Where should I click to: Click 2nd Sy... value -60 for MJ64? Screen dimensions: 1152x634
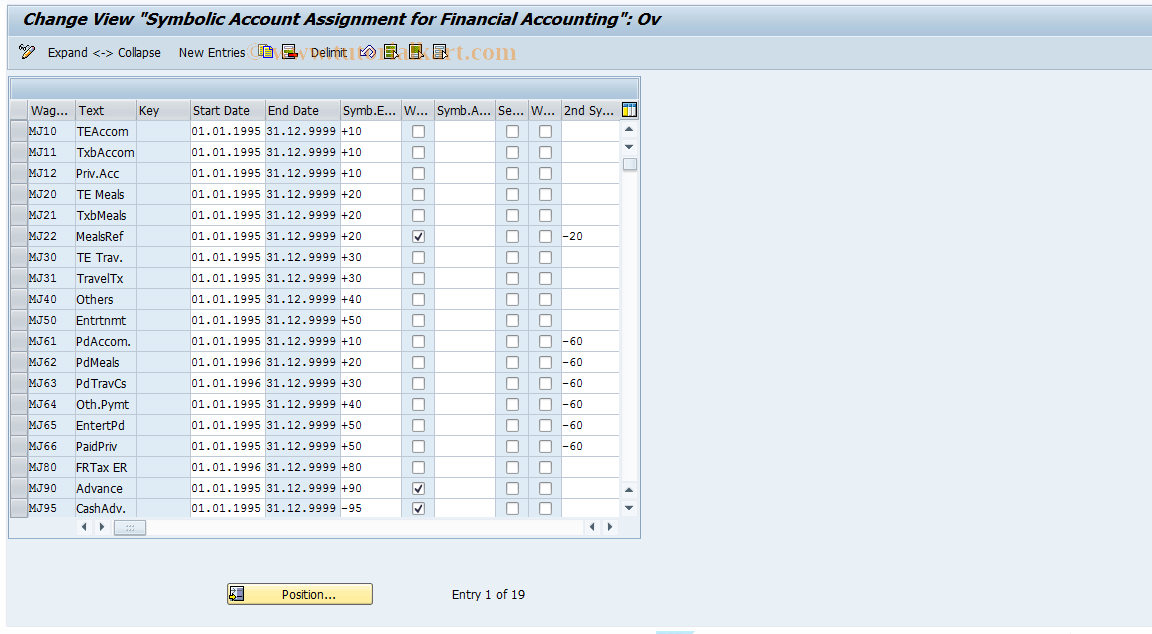click(x=590, y=405)
